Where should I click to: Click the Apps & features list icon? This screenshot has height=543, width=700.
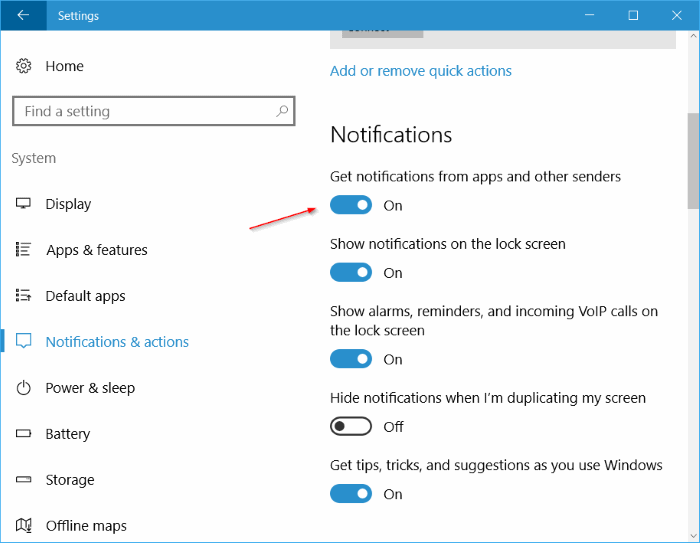pyautogui.click(x=23, y=250)
